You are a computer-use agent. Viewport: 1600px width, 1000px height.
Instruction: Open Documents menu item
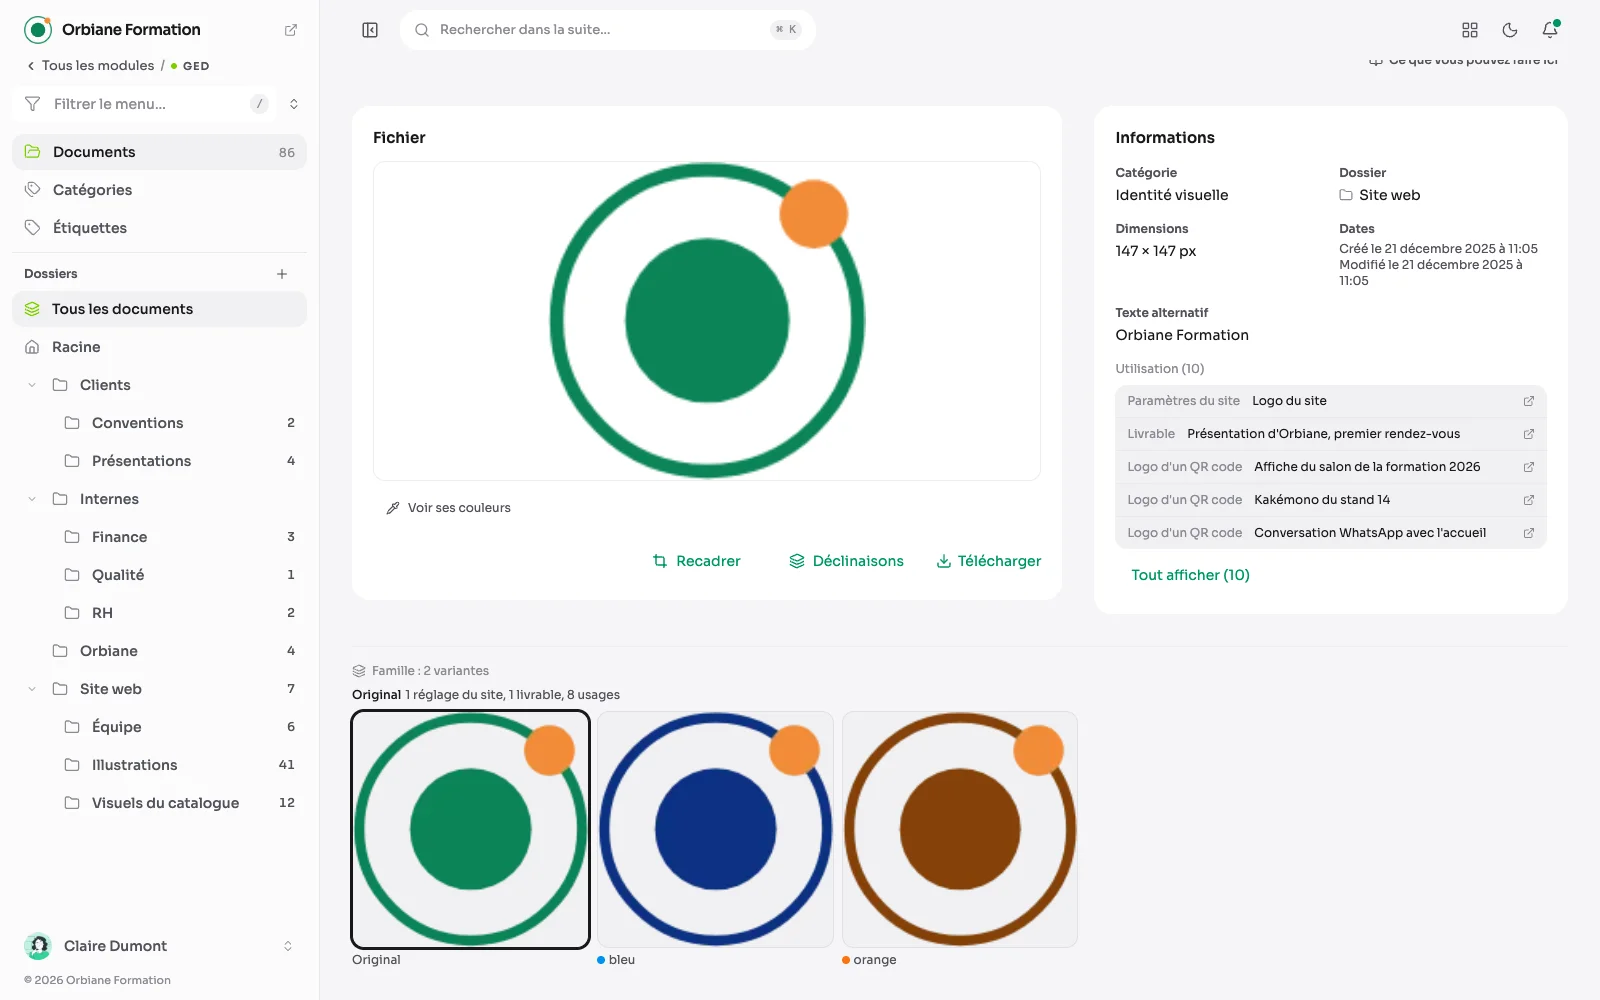click(159, 152)
